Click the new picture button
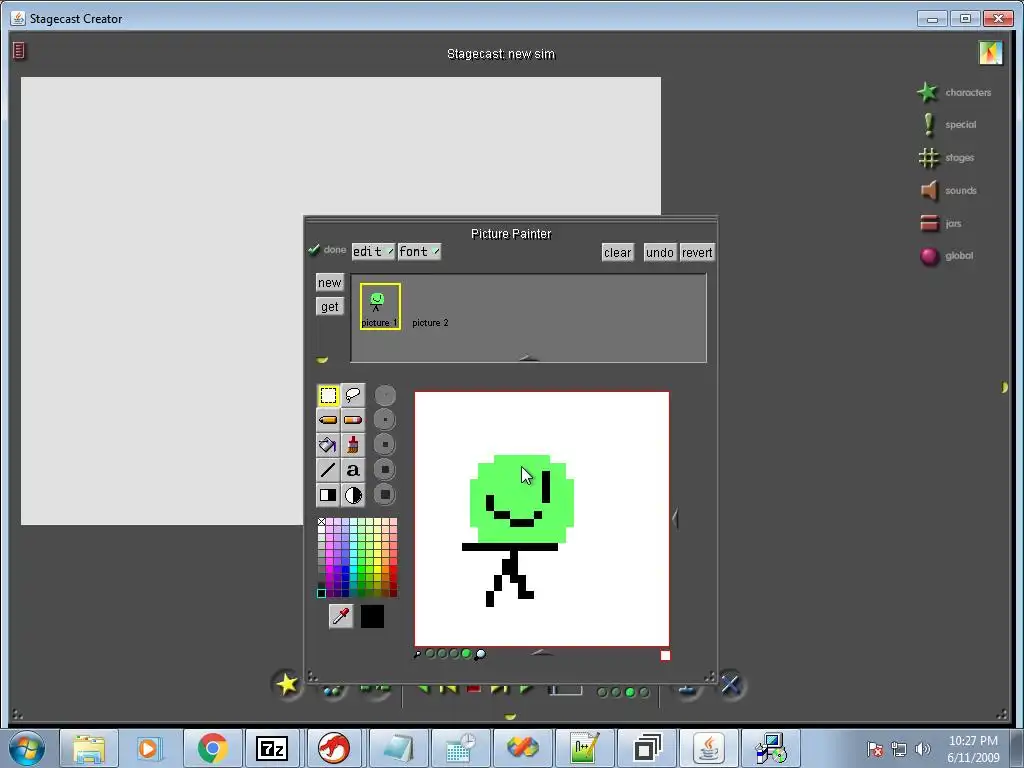 click(x=329, y=283)
